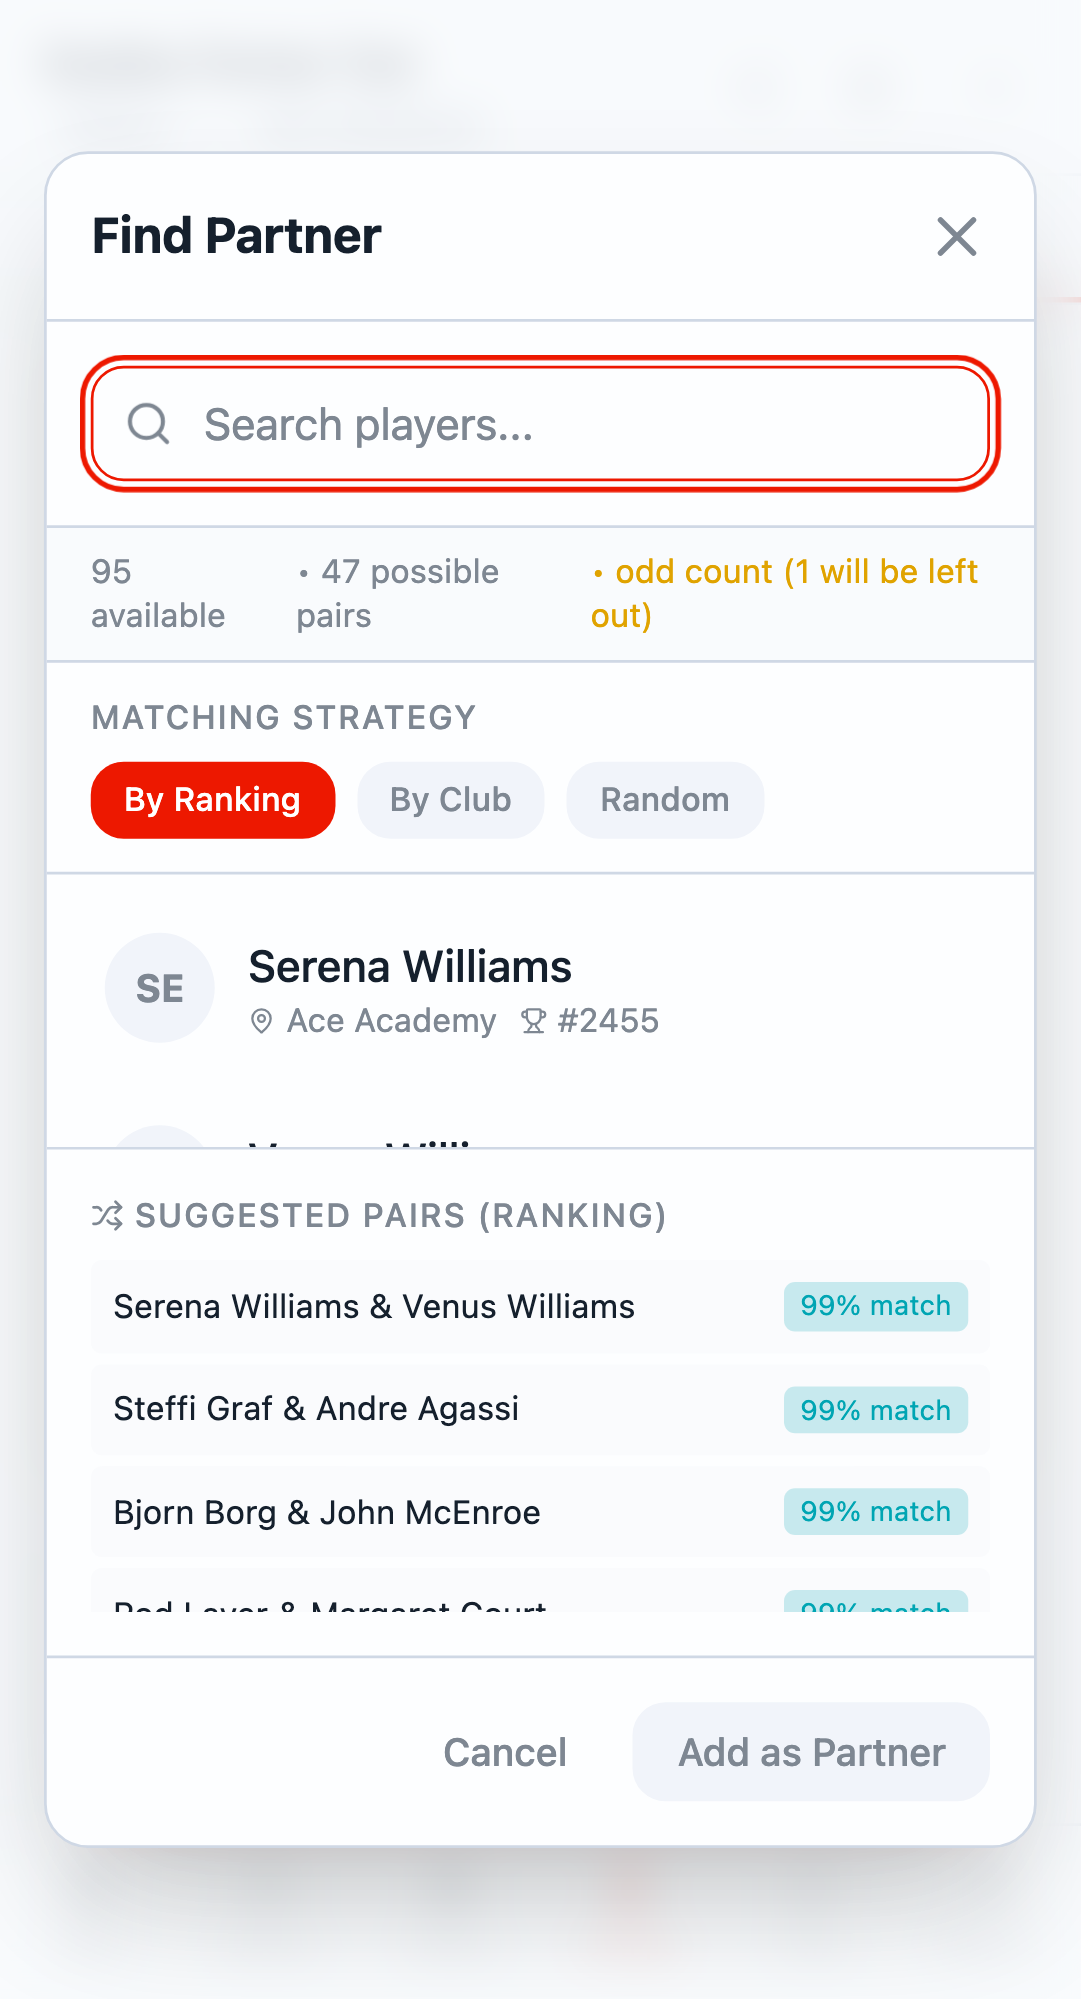Image resolution: width=1081 pixels, height=1999 pixels.
Task: Click the 99% match badge on the first pair
Action: coord(875,1307)
